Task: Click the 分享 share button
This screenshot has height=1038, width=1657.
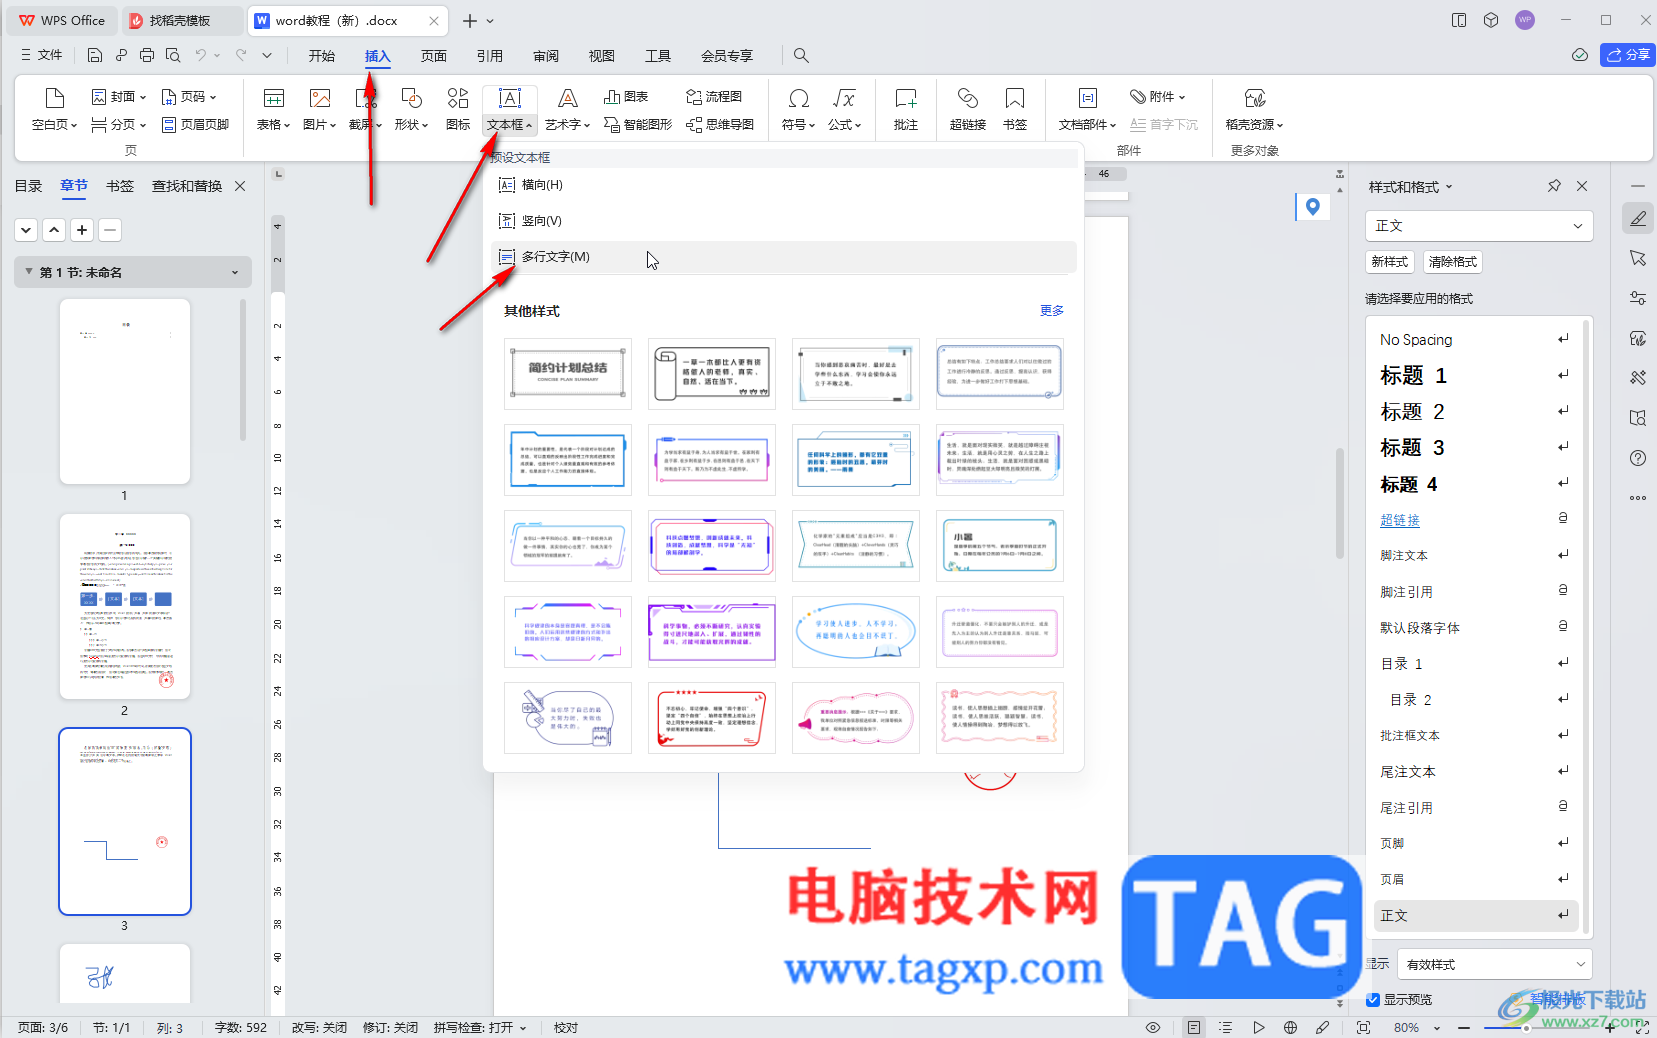Action: (x=1628, y=55)
